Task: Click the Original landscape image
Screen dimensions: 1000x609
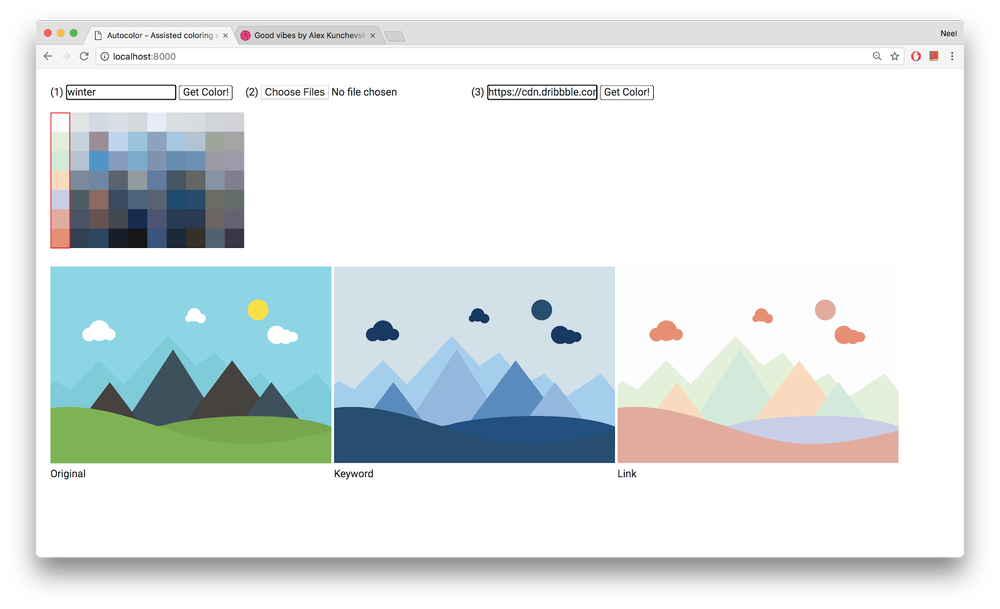Action: click(190, 364)
